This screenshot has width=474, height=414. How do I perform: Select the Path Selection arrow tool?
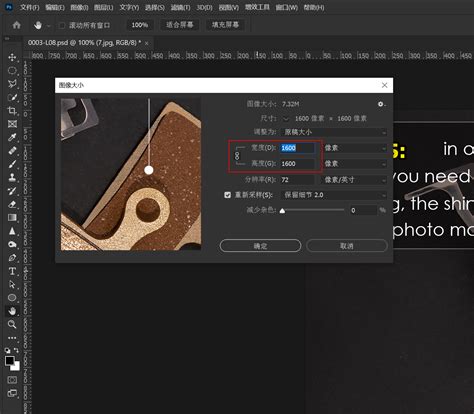click(12, 284)
